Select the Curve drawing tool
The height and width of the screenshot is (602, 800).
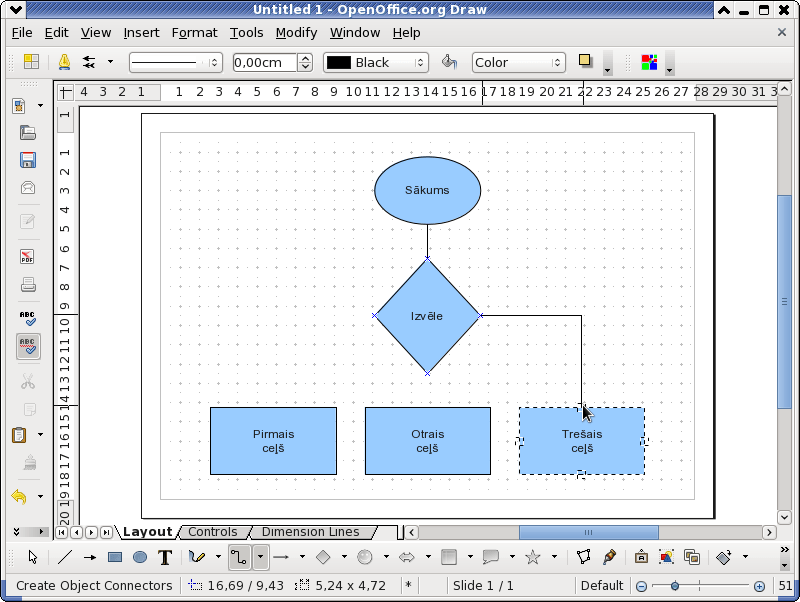[x=196, y=557]
